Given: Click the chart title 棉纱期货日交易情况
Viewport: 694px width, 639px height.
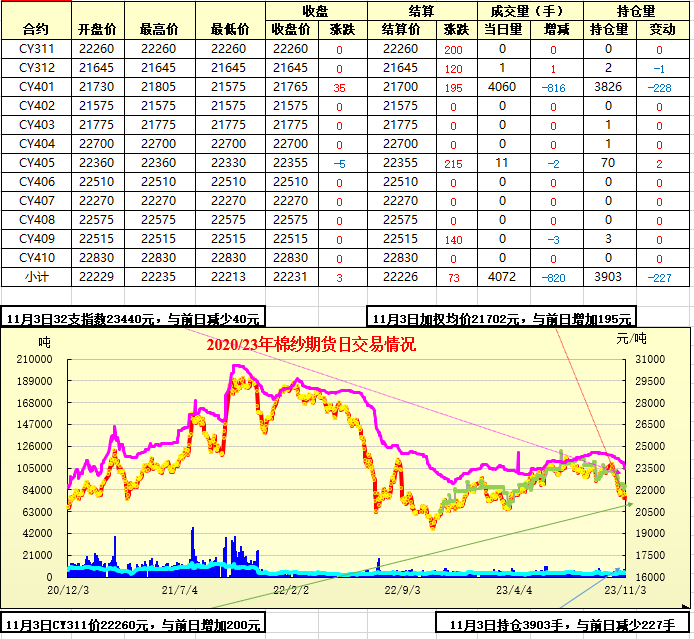Looking at the screenshot, I should click(x=310, y=344).
